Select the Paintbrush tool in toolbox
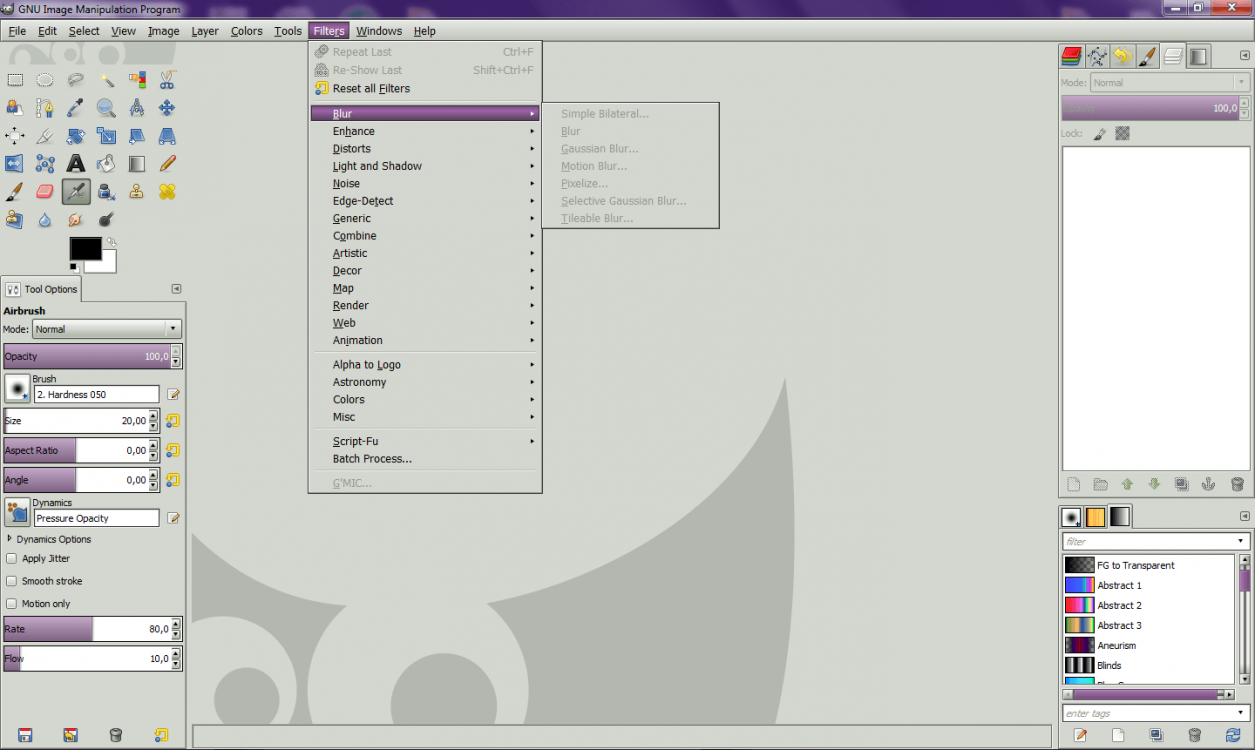 [x=15, y=191]
